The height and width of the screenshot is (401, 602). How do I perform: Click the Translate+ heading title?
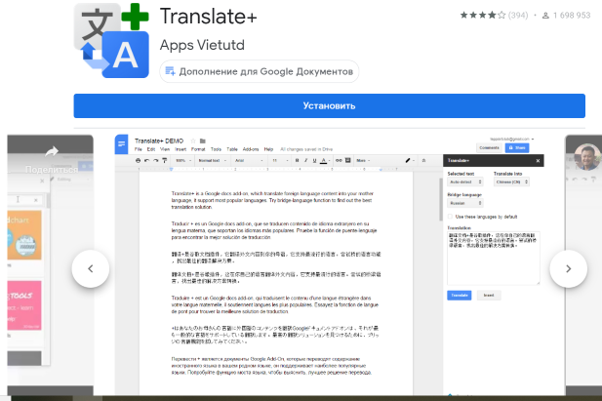208,17
